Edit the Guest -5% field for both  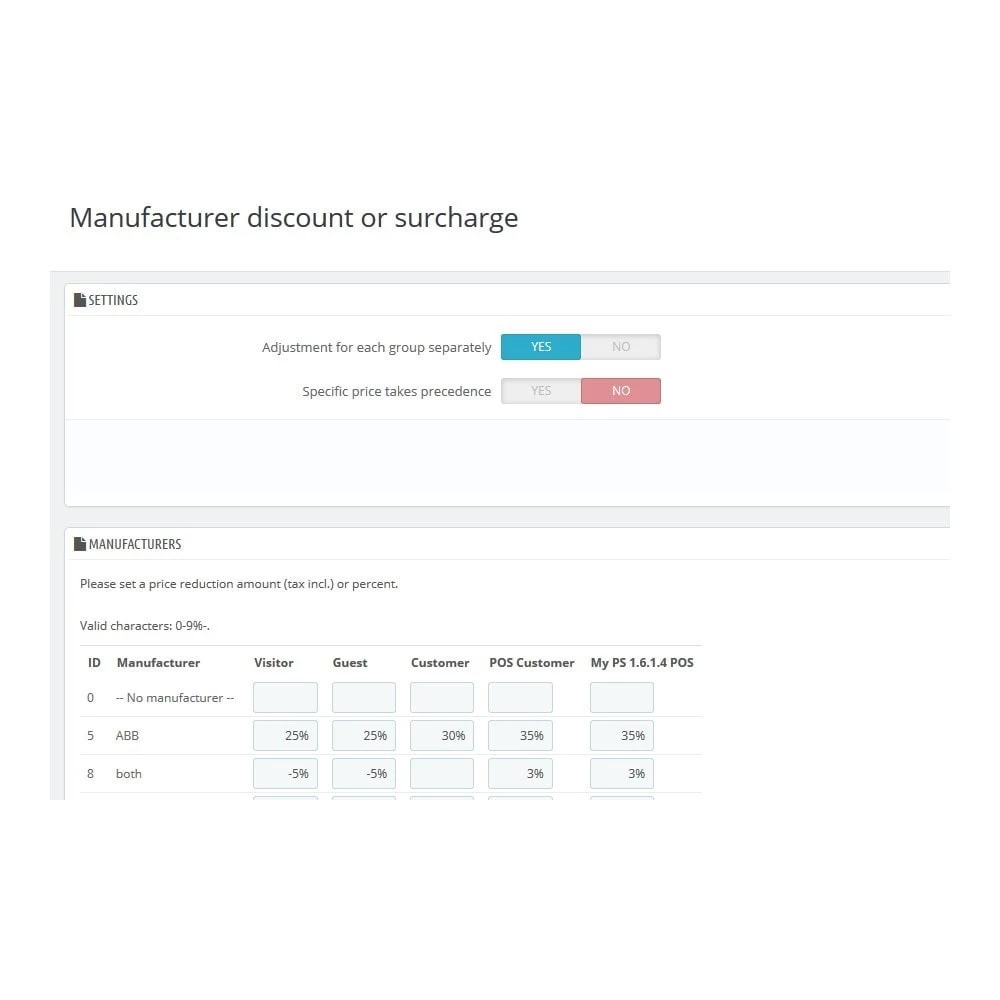coord(364,774)
